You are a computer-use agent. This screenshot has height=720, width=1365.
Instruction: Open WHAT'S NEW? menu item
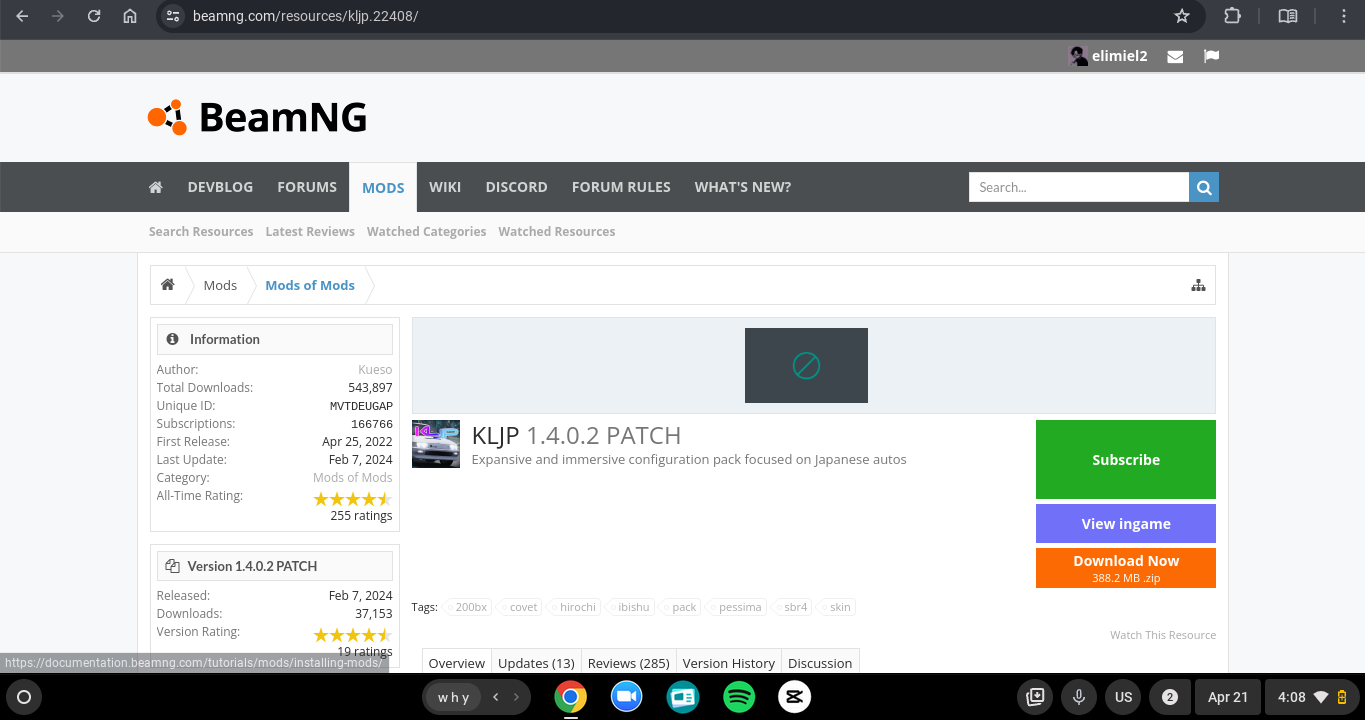pyautogui.click(x=743, y=187)
